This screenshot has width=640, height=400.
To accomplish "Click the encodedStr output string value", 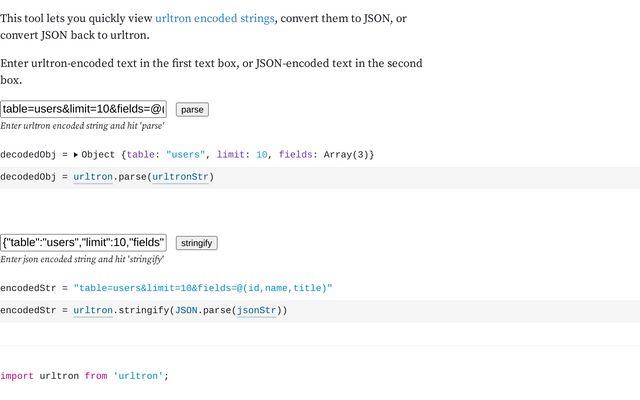I will click(202, 288).
